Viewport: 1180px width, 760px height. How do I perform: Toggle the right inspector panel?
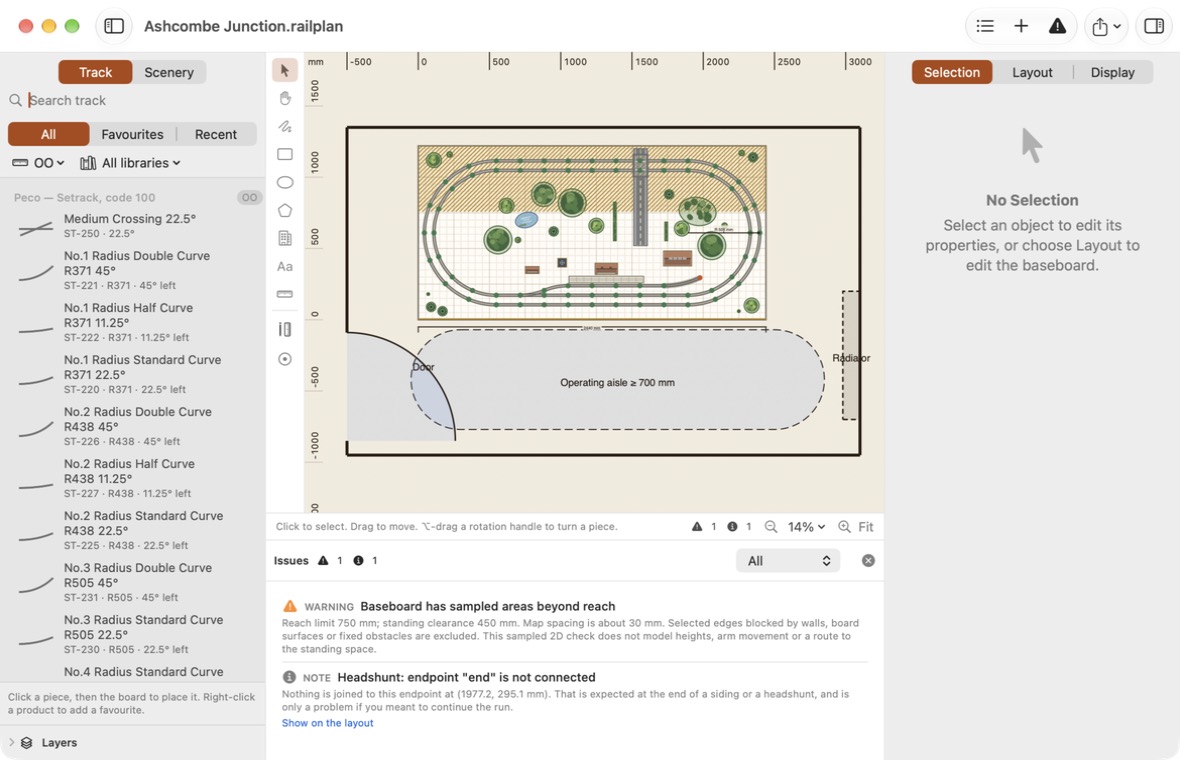pos(1153,26)
